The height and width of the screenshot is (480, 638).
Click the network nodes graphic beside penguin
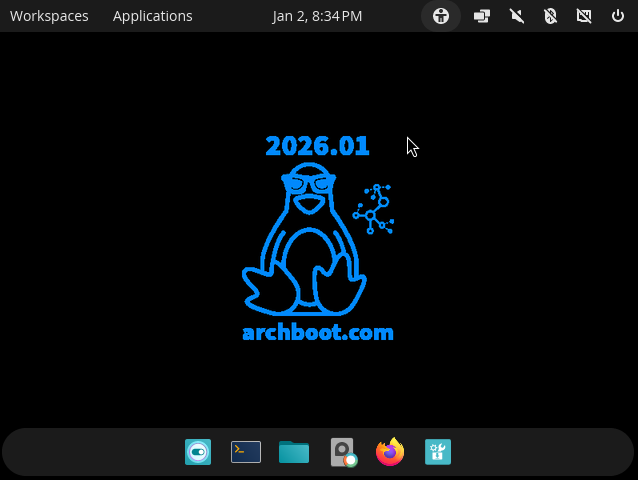click(374, 209)
